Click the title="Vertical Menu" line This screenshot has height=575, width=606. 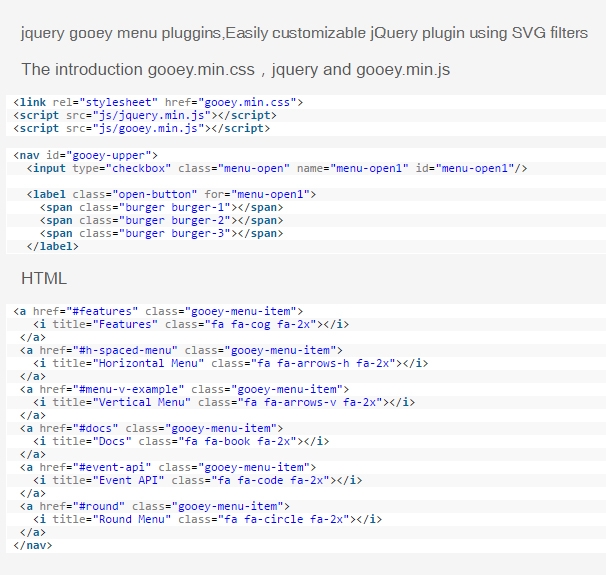click(224, 402)
